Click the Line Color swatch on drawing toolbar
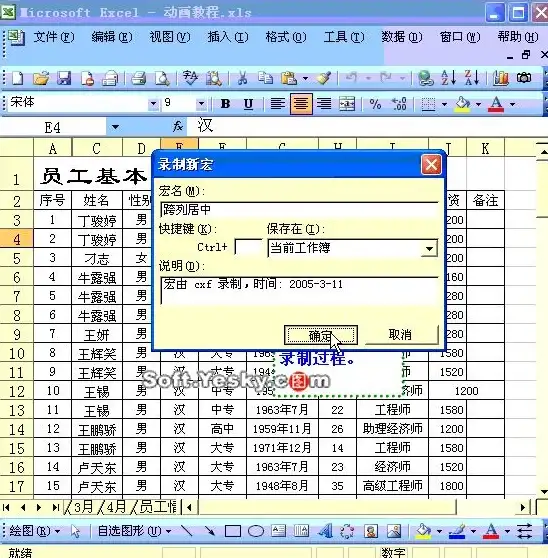The width and height of the screenshot is (548, 558). click(457, 531)
